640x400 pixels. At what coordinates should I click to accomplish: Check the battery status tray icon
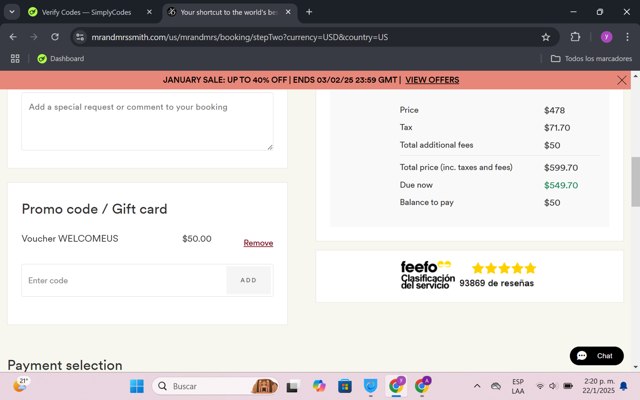568,386
